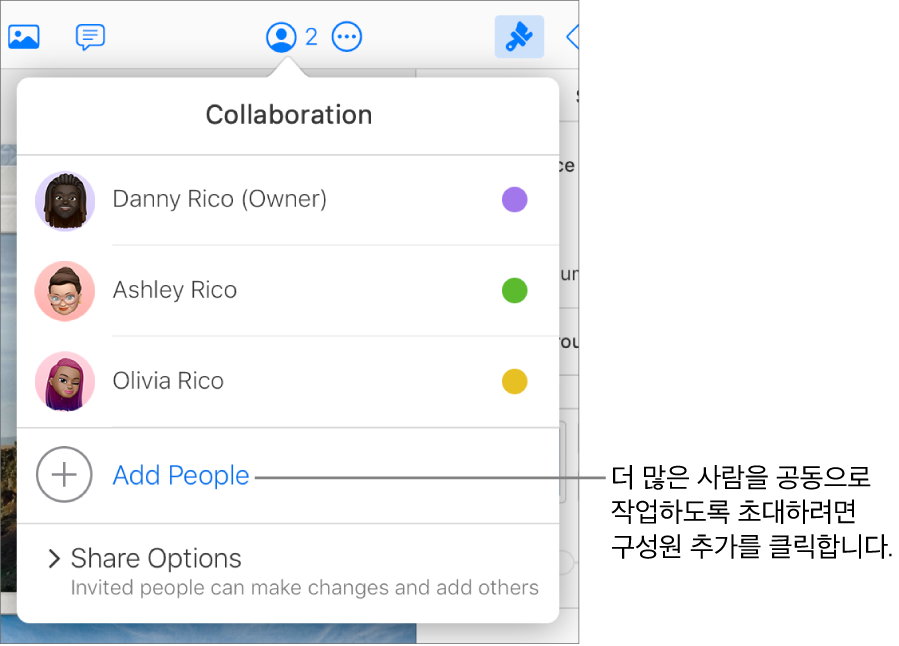
Task: Select the Olivia Rico participant row
Action: tap(288, 381)
